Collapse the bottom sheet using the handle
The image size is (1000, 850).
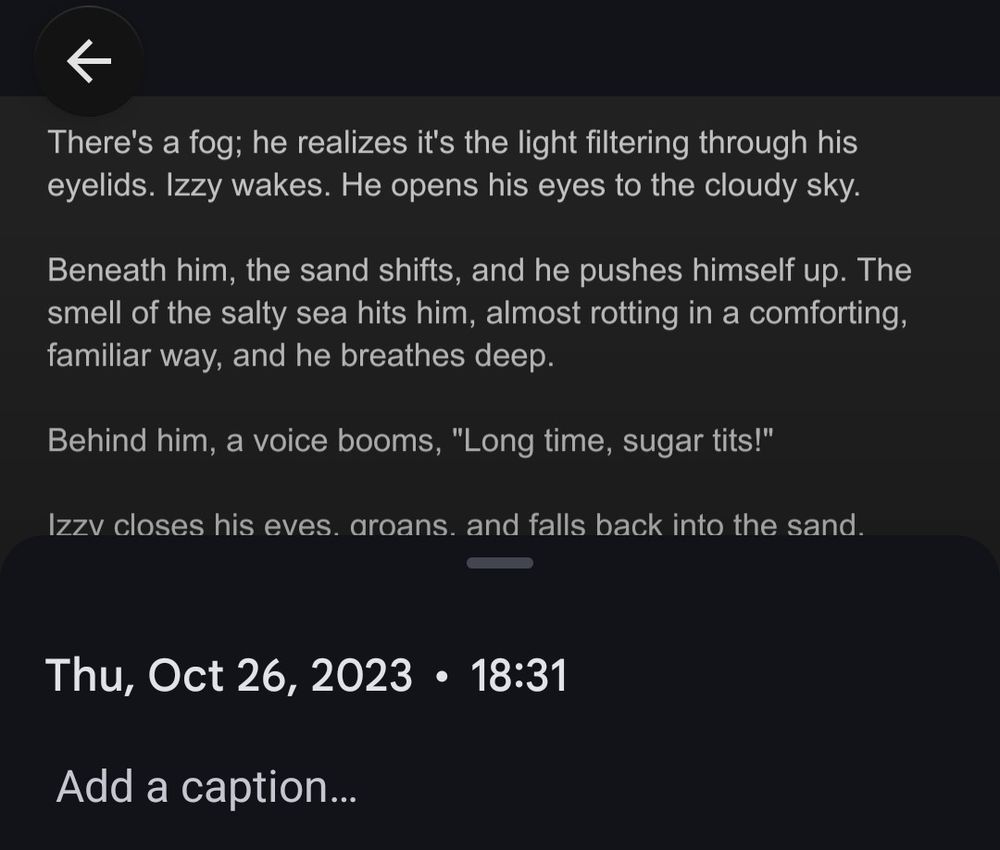pyautogui.click(x=500, y=563)
